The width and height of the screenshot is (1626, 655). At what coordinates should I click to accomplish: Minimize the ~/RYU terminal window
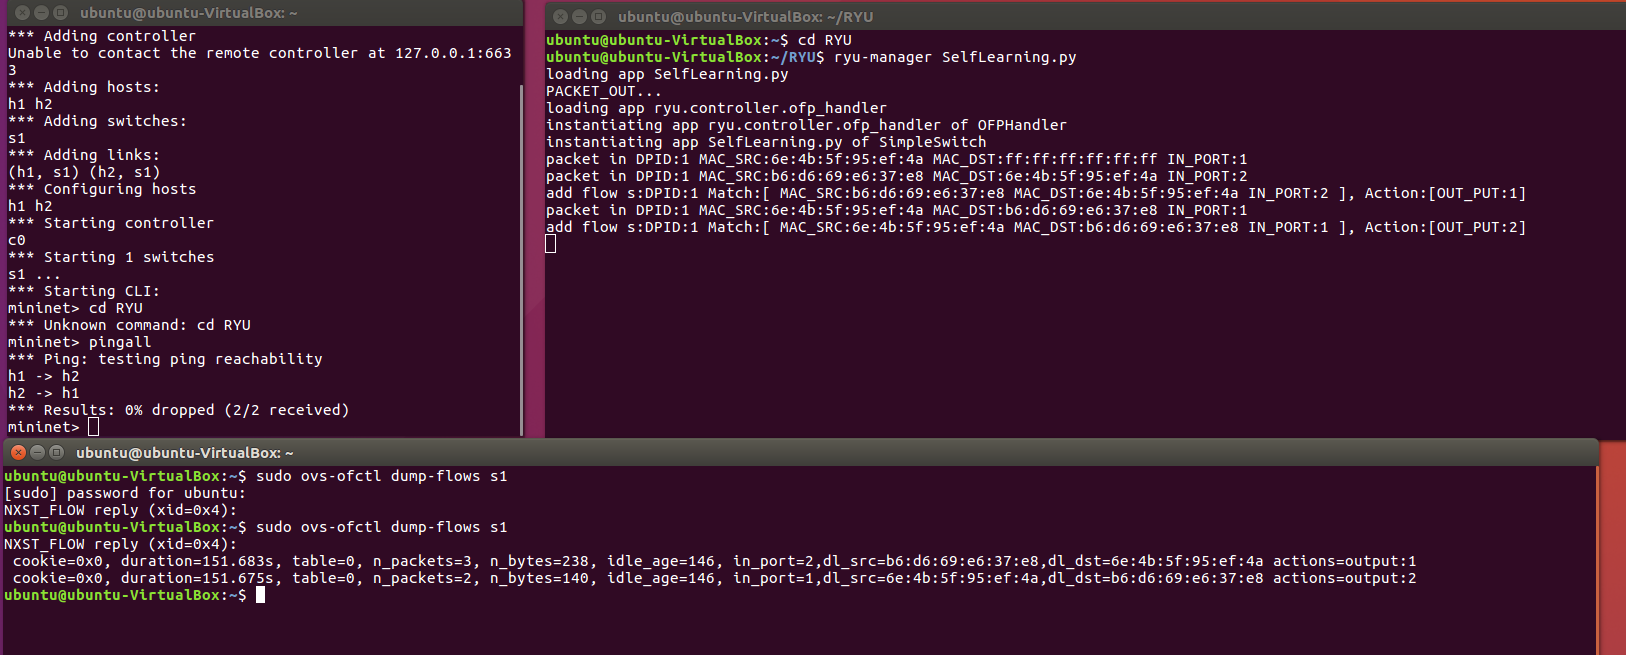point(579,17)
